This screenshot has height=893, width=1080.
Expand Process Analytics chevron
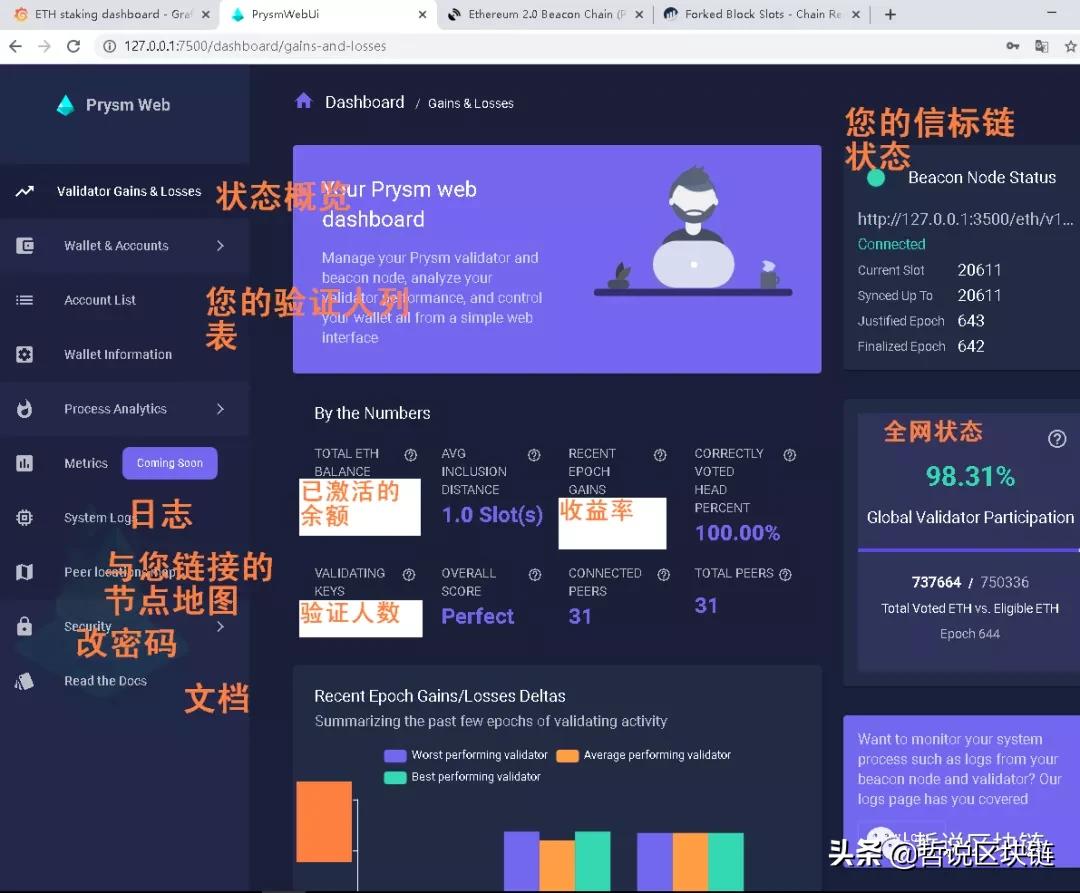[220, 409]
